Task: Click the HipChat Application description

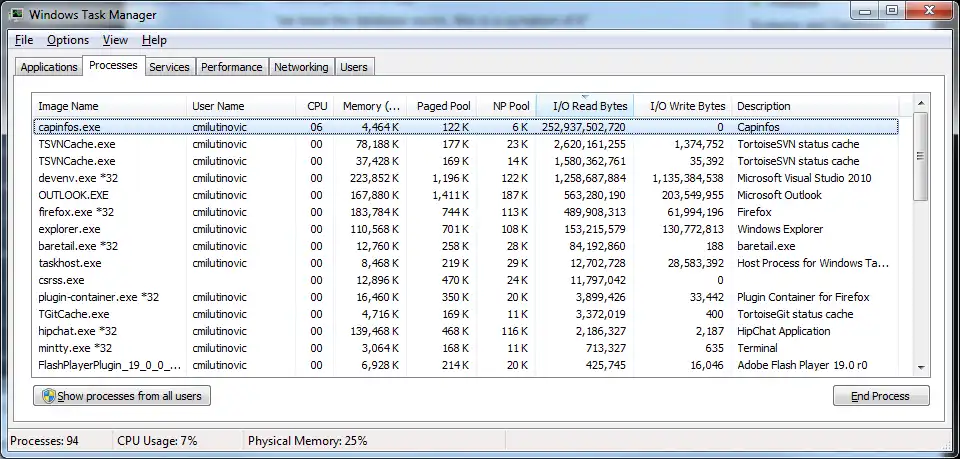Action: (784, 331)
